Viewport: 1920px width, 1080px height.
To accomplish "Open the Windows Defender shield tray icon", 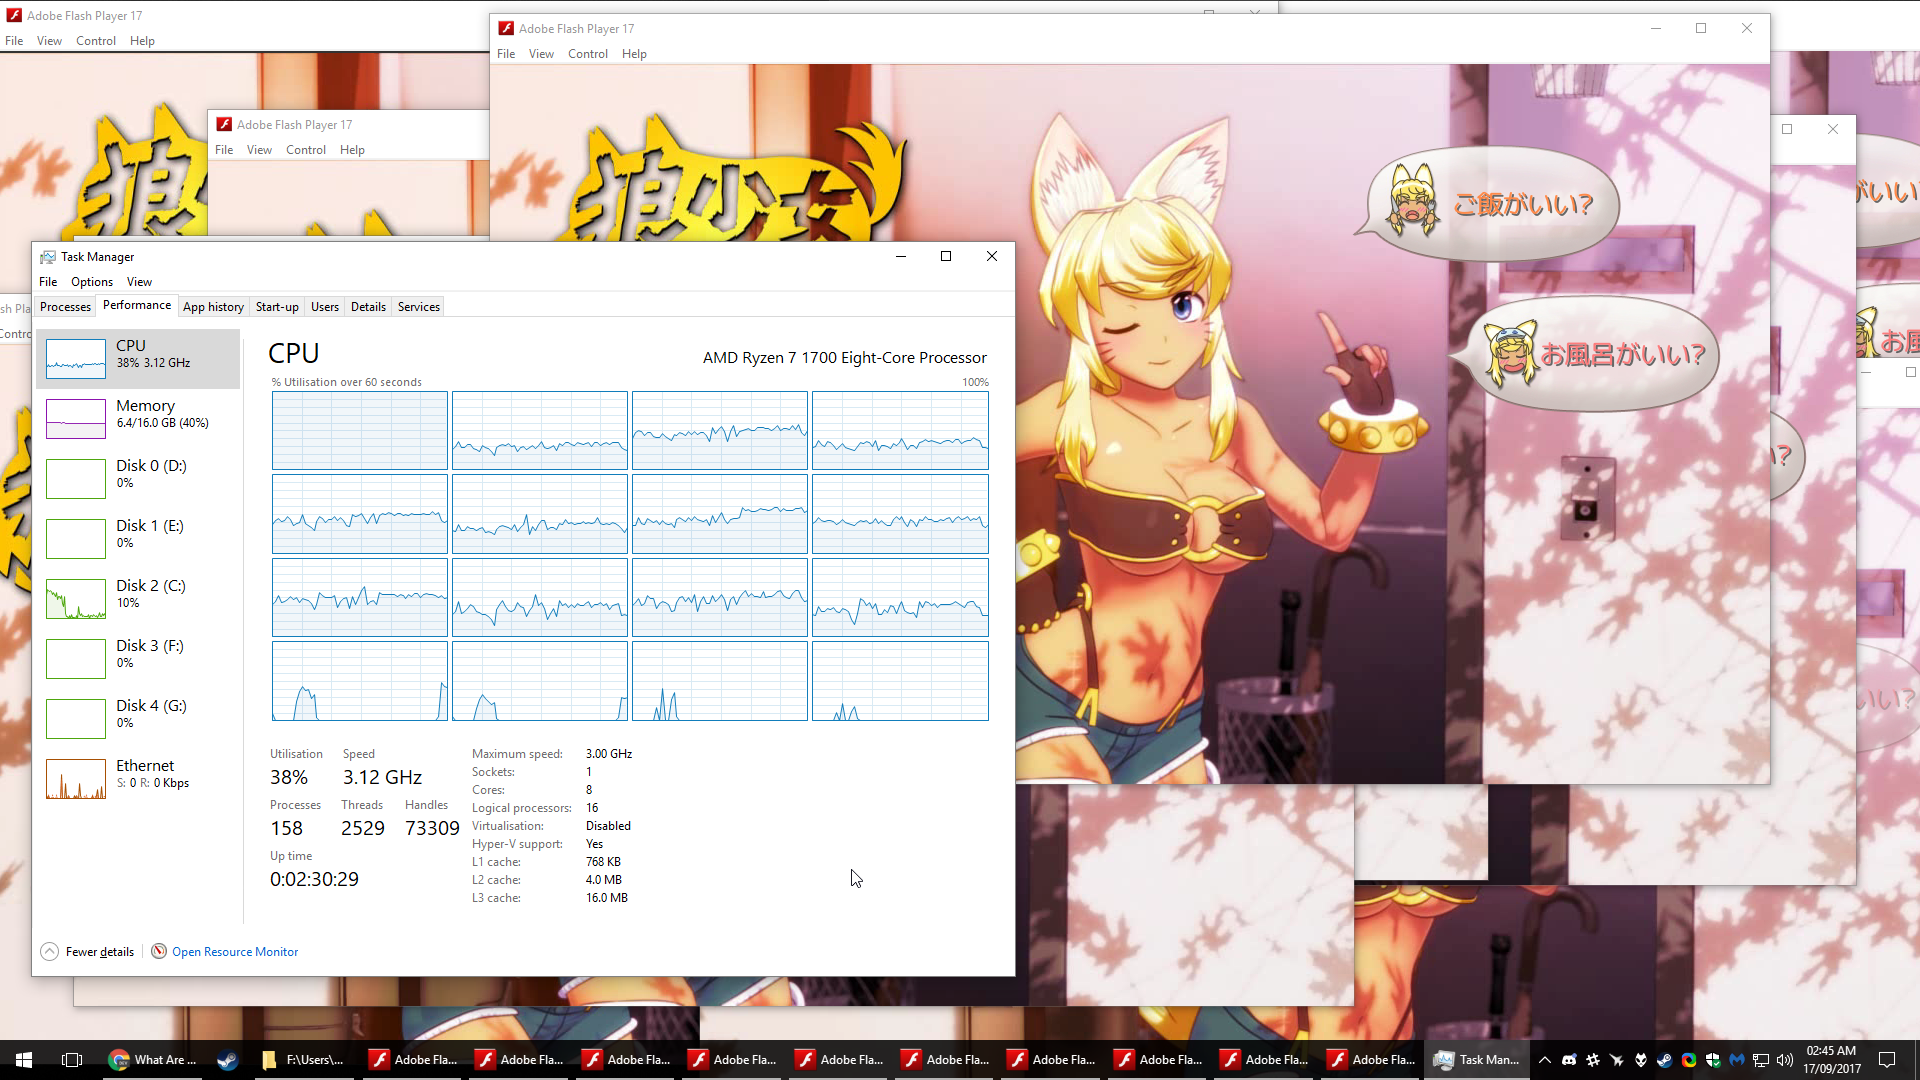I will point(1713,1060).
